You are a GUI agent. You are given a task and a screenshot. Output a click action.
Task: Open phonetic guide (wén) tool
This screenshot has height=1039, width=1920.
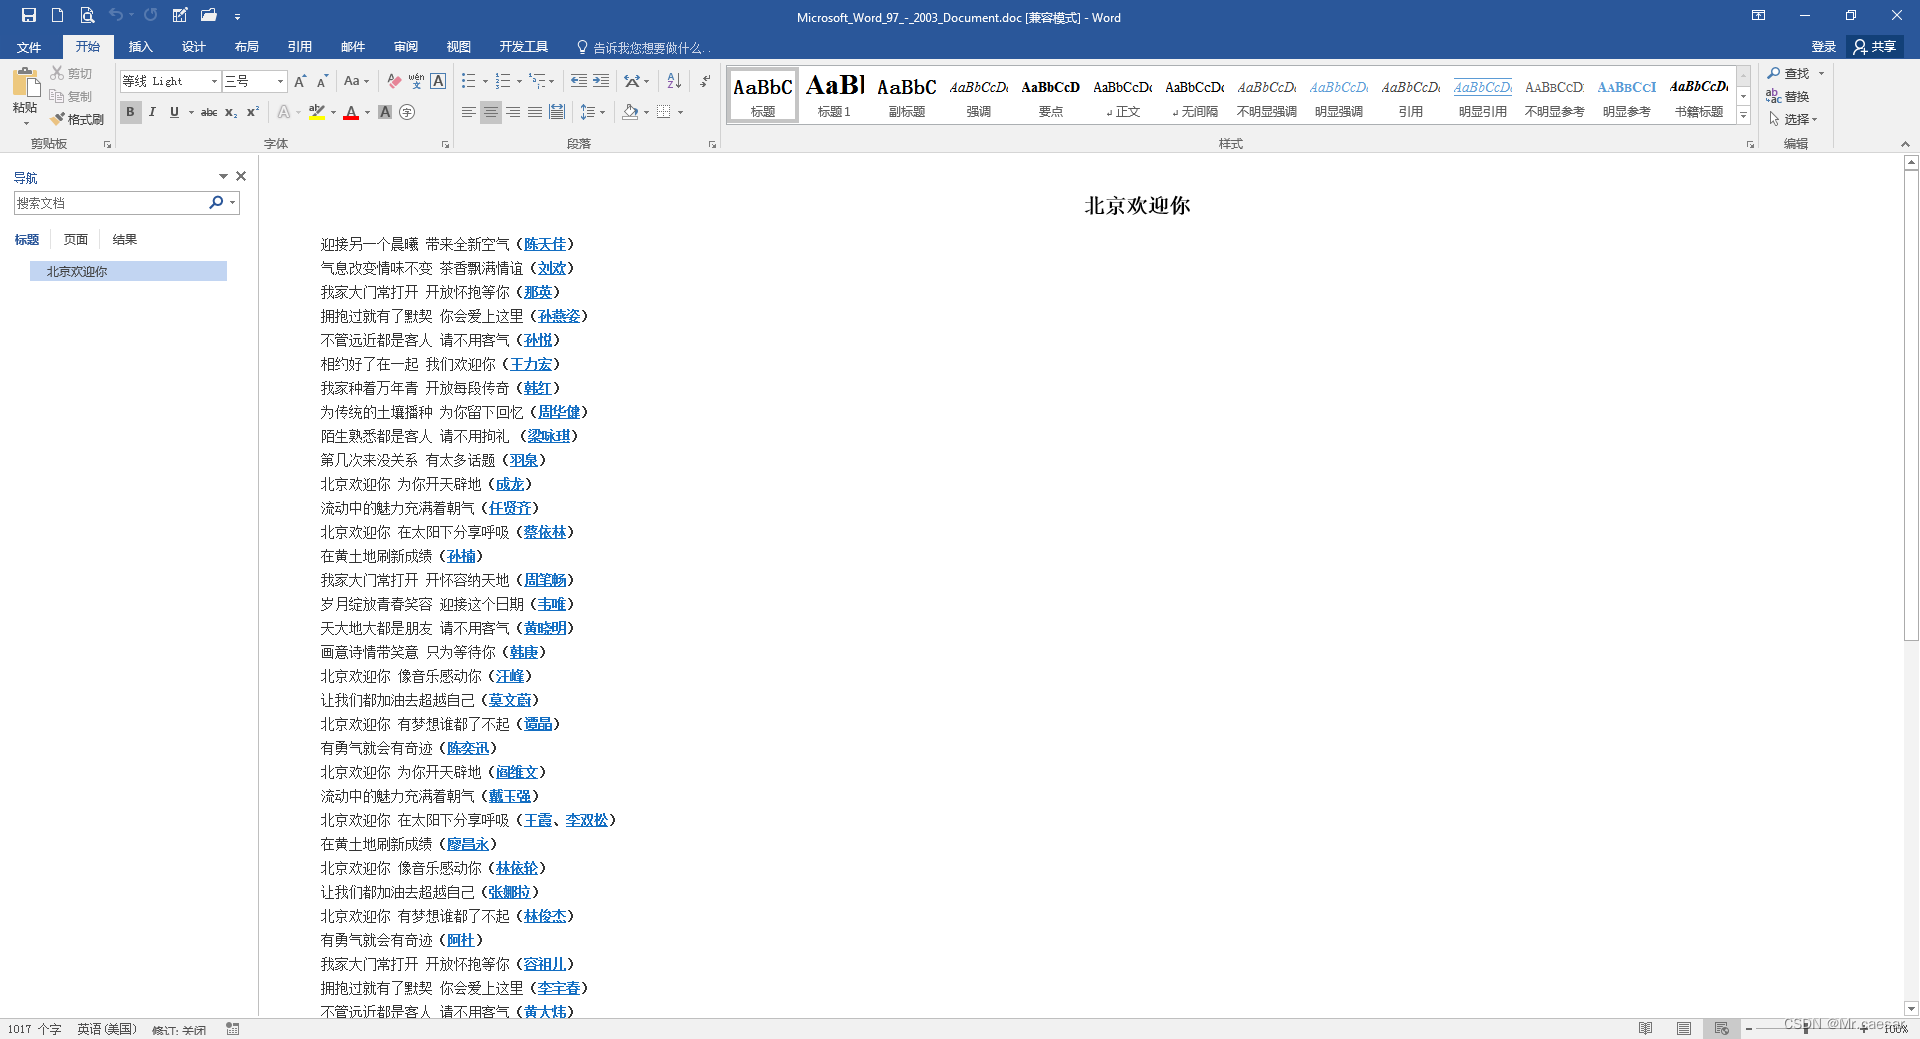pyautogui.click(x=416, y=81)
